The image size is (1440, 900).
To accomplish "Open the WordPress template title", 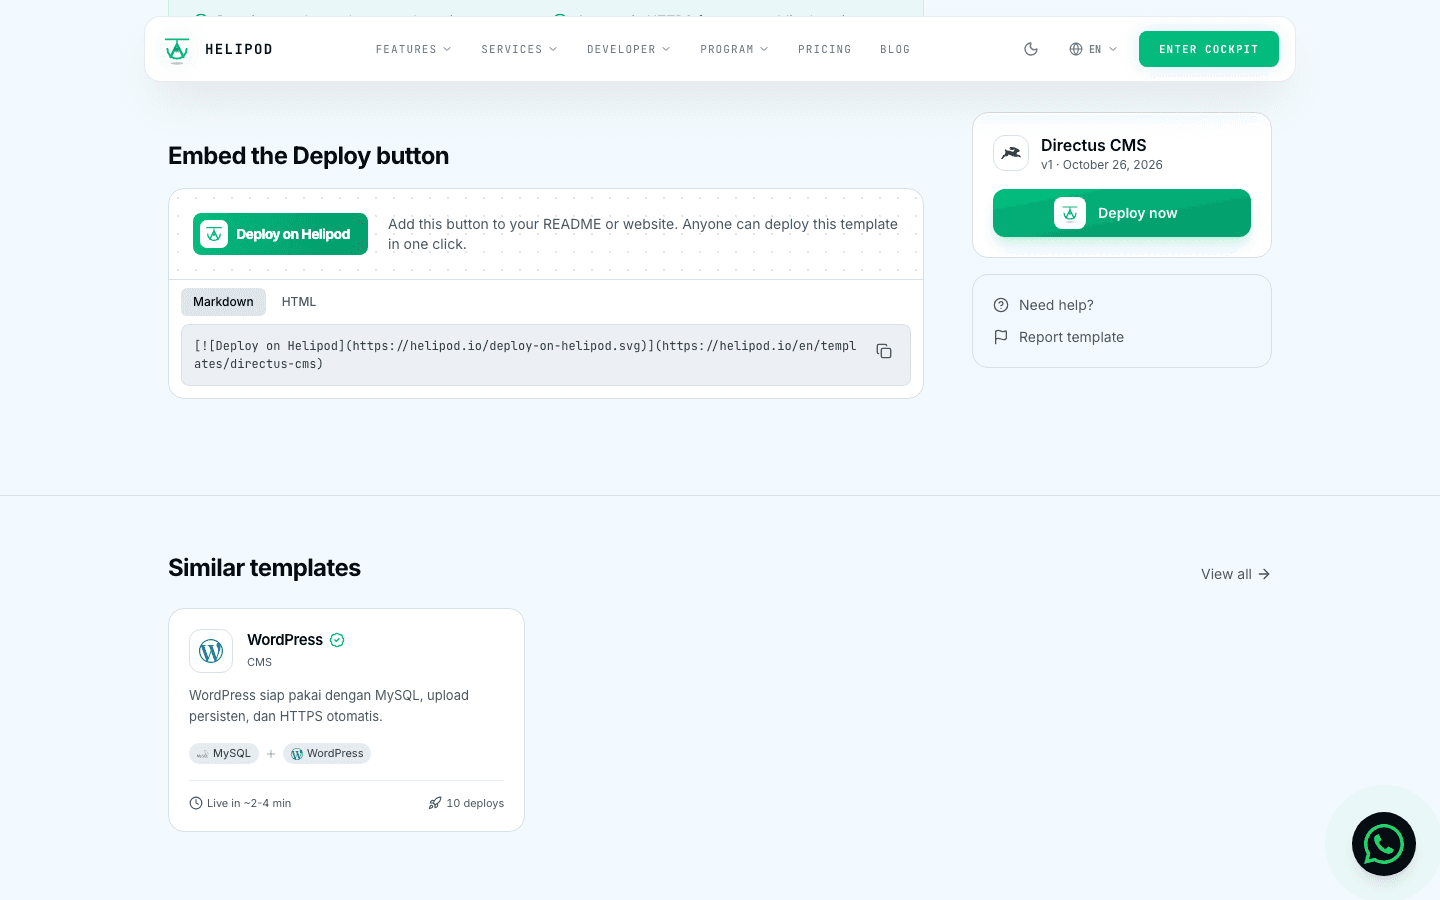I will pos(285,640).
